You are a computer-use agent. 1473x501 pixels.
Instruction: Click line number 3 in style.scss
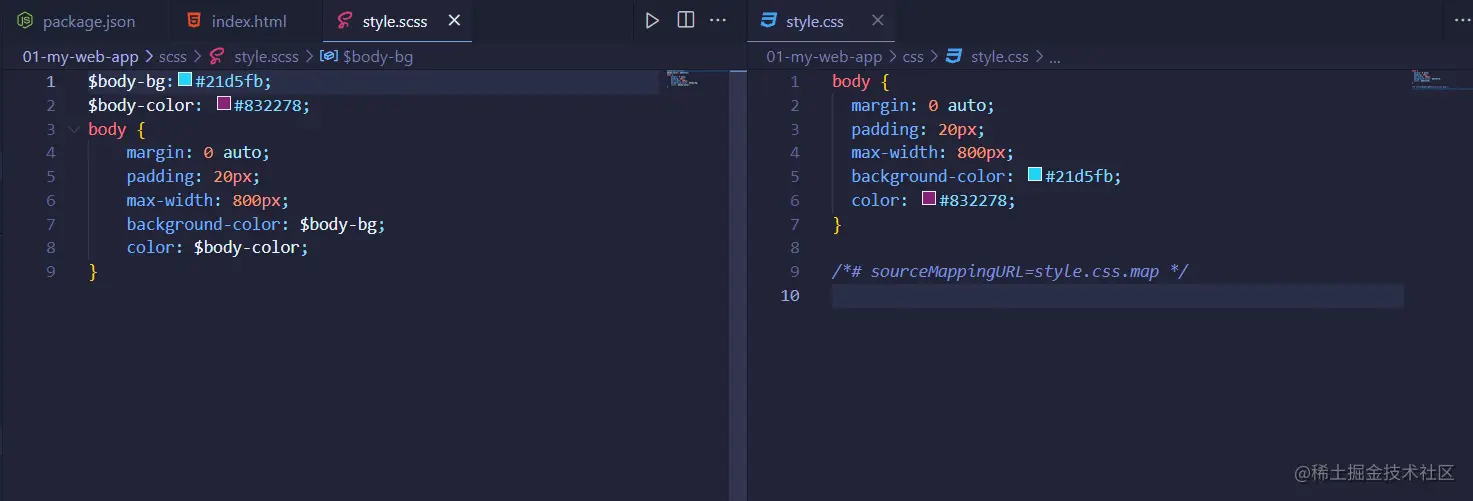50,129
